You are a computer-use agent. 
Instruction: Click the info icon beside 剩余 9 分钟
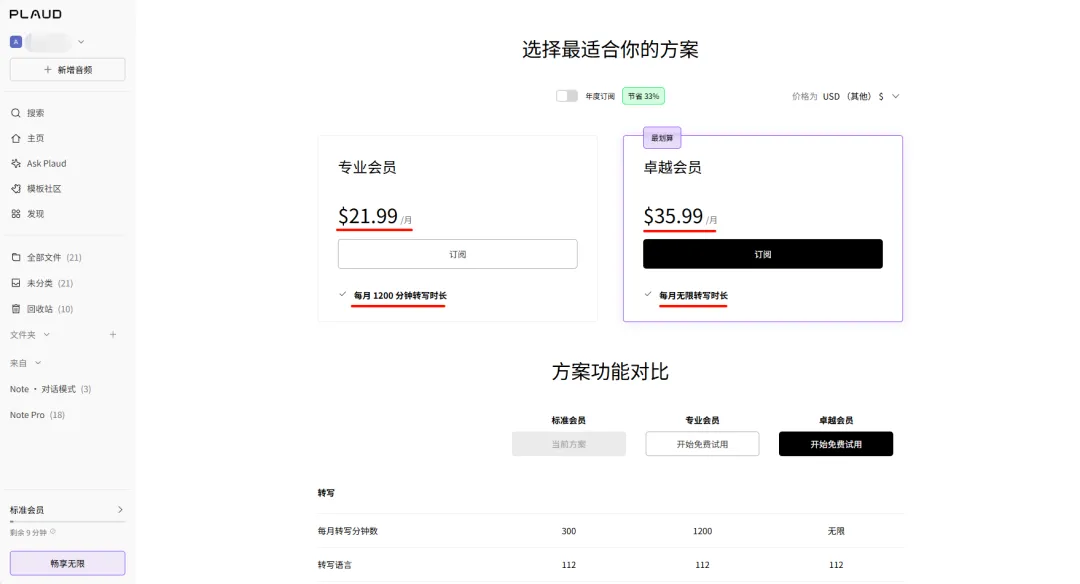pyautogui.click(x=53, y=532)
